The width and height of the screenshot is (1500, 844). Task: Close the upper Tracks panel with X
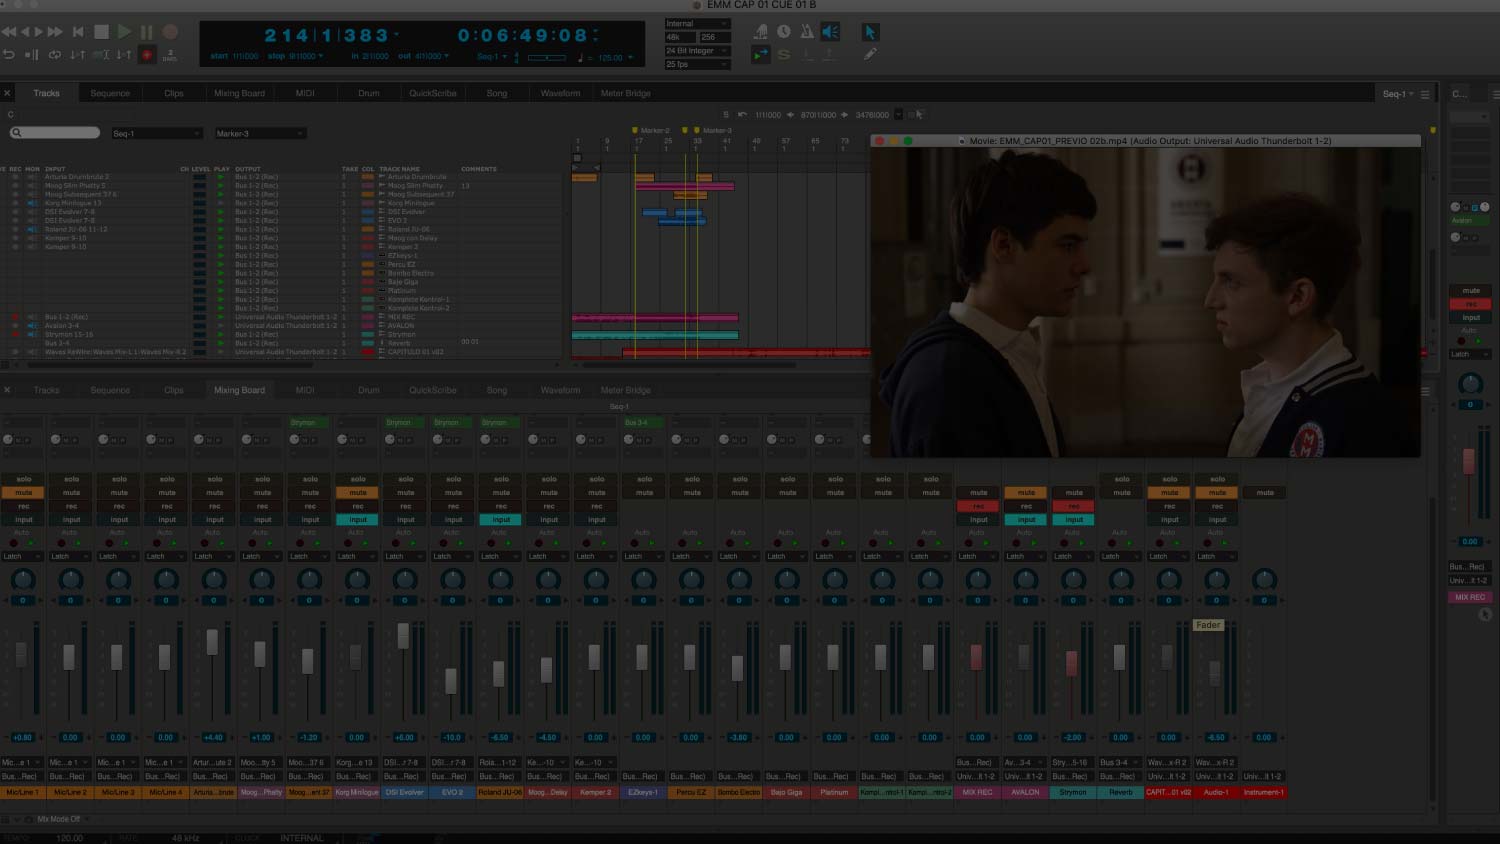(x=7, y=93)
